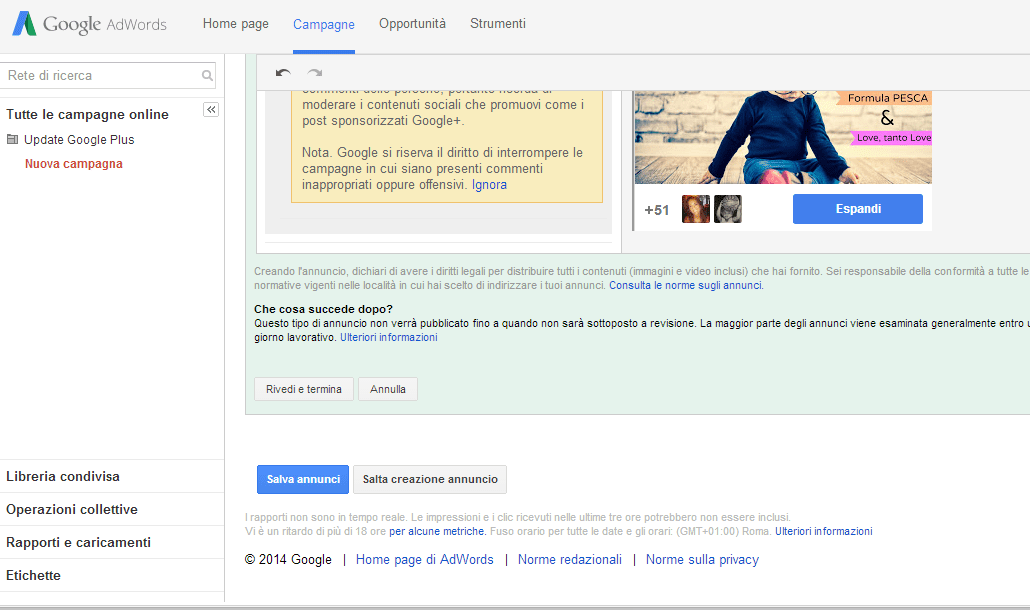Open the Strumenti menu
1030x610 pixels.
497,23
